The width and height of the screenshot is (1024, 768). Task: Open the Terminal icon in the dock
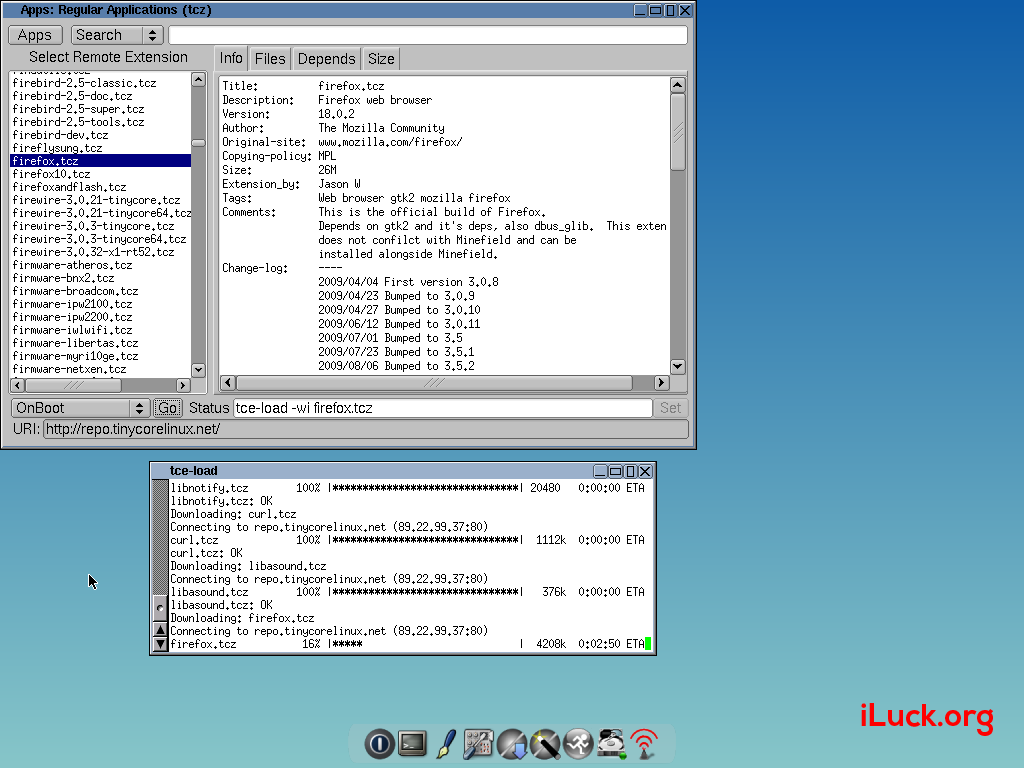413,743
